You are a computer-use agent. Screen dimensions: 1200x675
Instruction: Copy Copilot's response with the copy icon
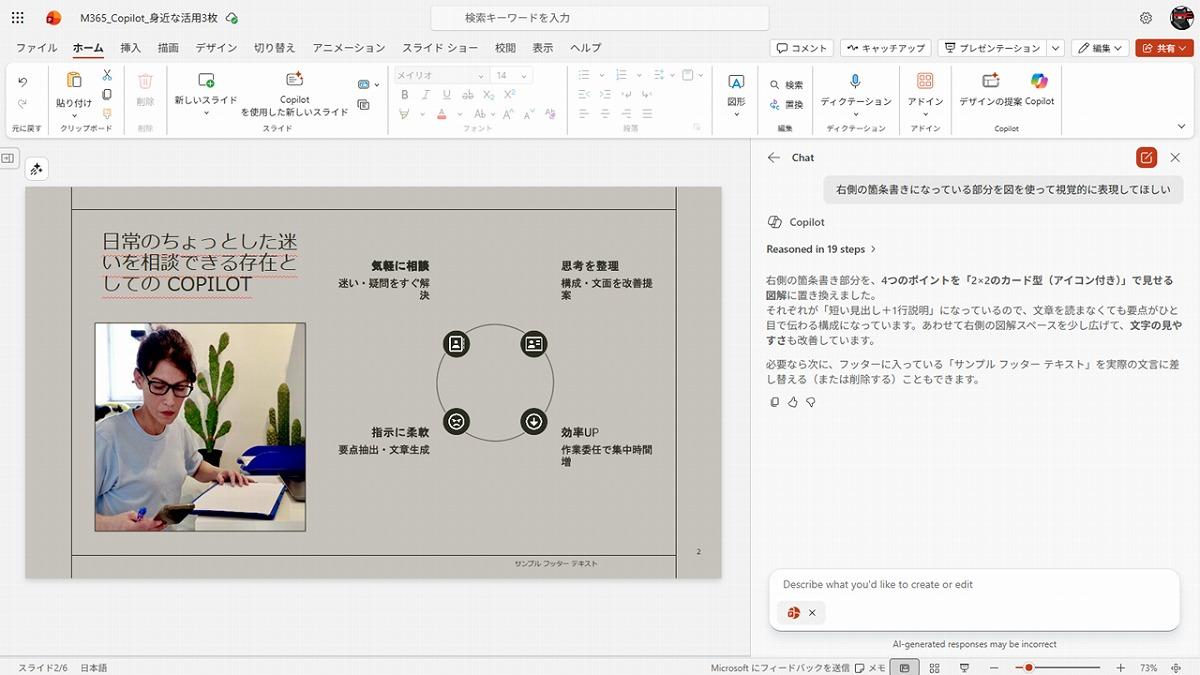click(x=775, y=402)
